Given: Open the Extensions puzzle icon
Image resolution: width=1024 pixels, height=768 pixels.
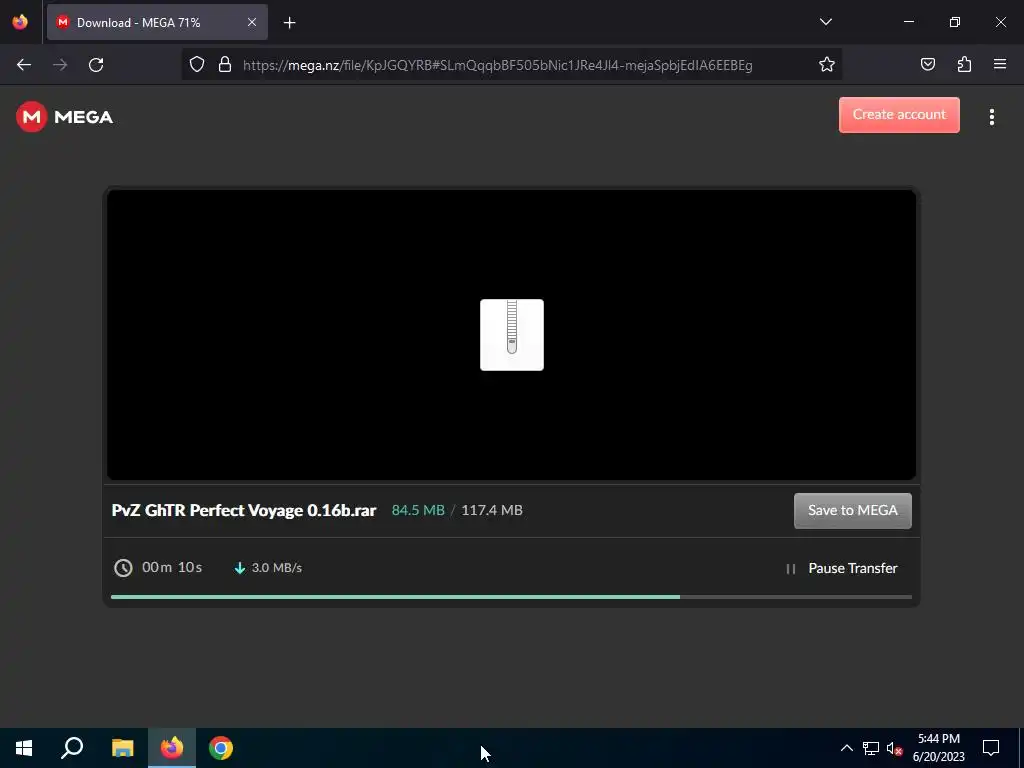Looking at the screenshot, I should (964, 65).
